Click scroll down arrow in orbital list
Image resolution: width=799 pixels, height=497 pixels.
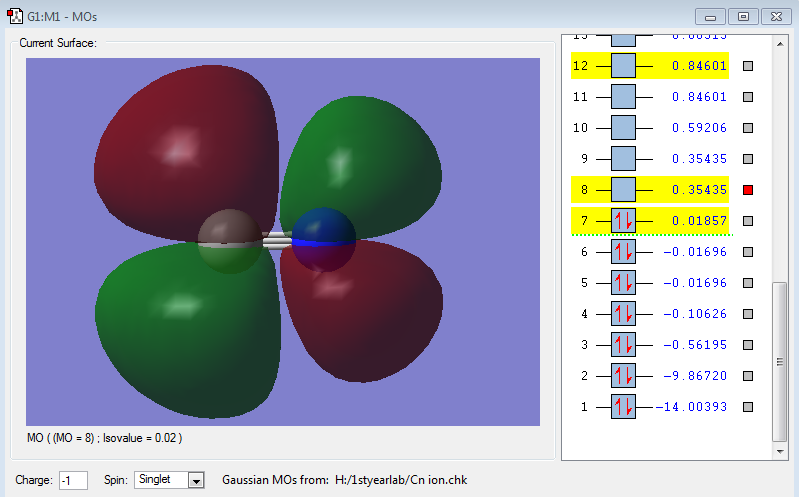tap(780, 451)
